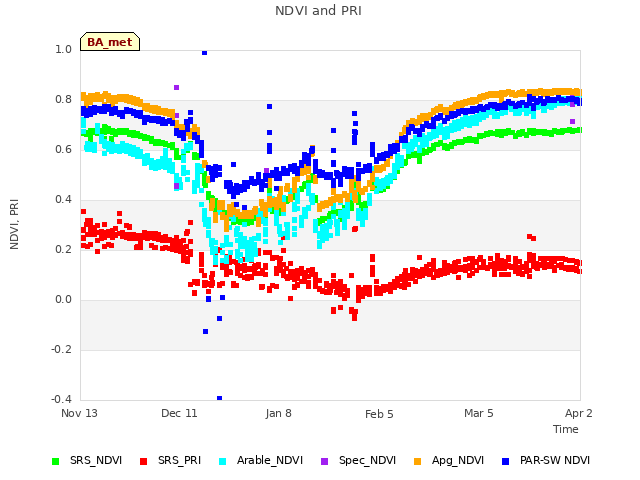Screen dimensions: 640x480
Task: Click the Jan 8 x-axis tick label
Action: coord(278,413)
